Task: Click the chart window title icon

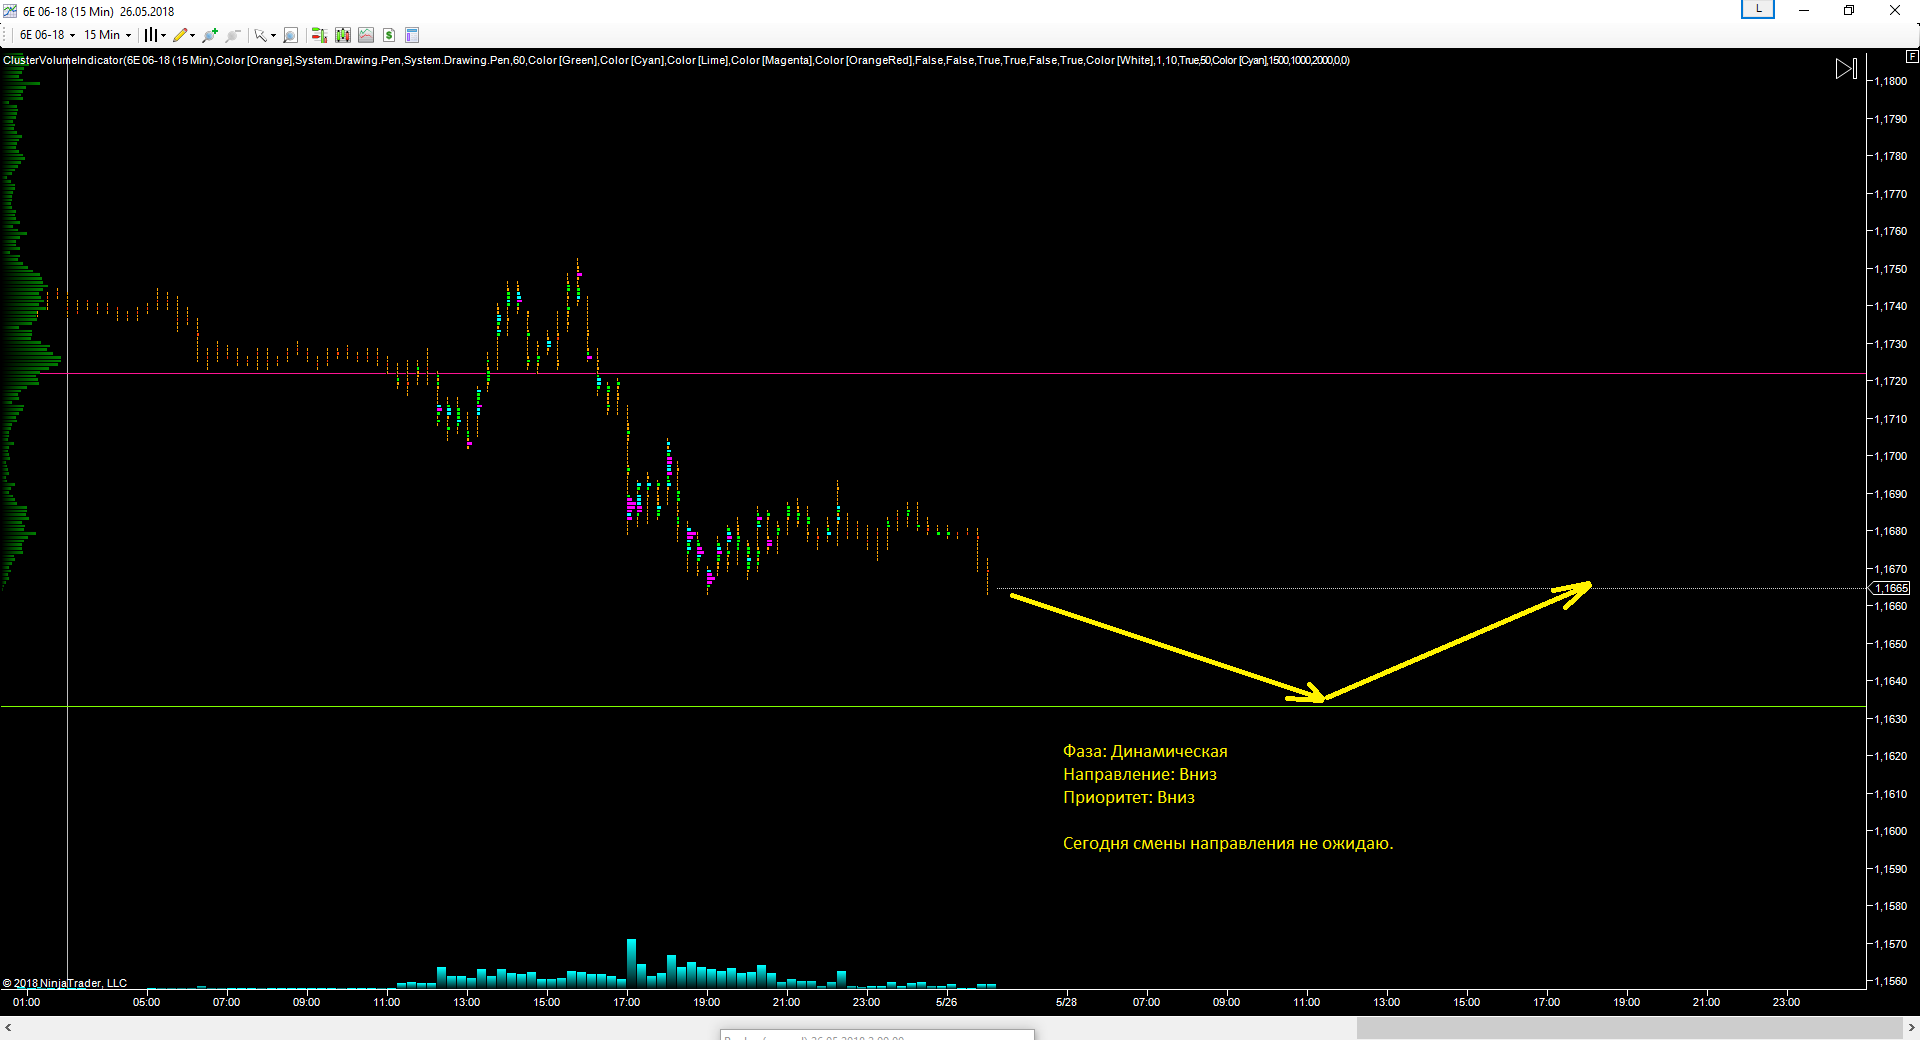Action: (x=10, y=11)
